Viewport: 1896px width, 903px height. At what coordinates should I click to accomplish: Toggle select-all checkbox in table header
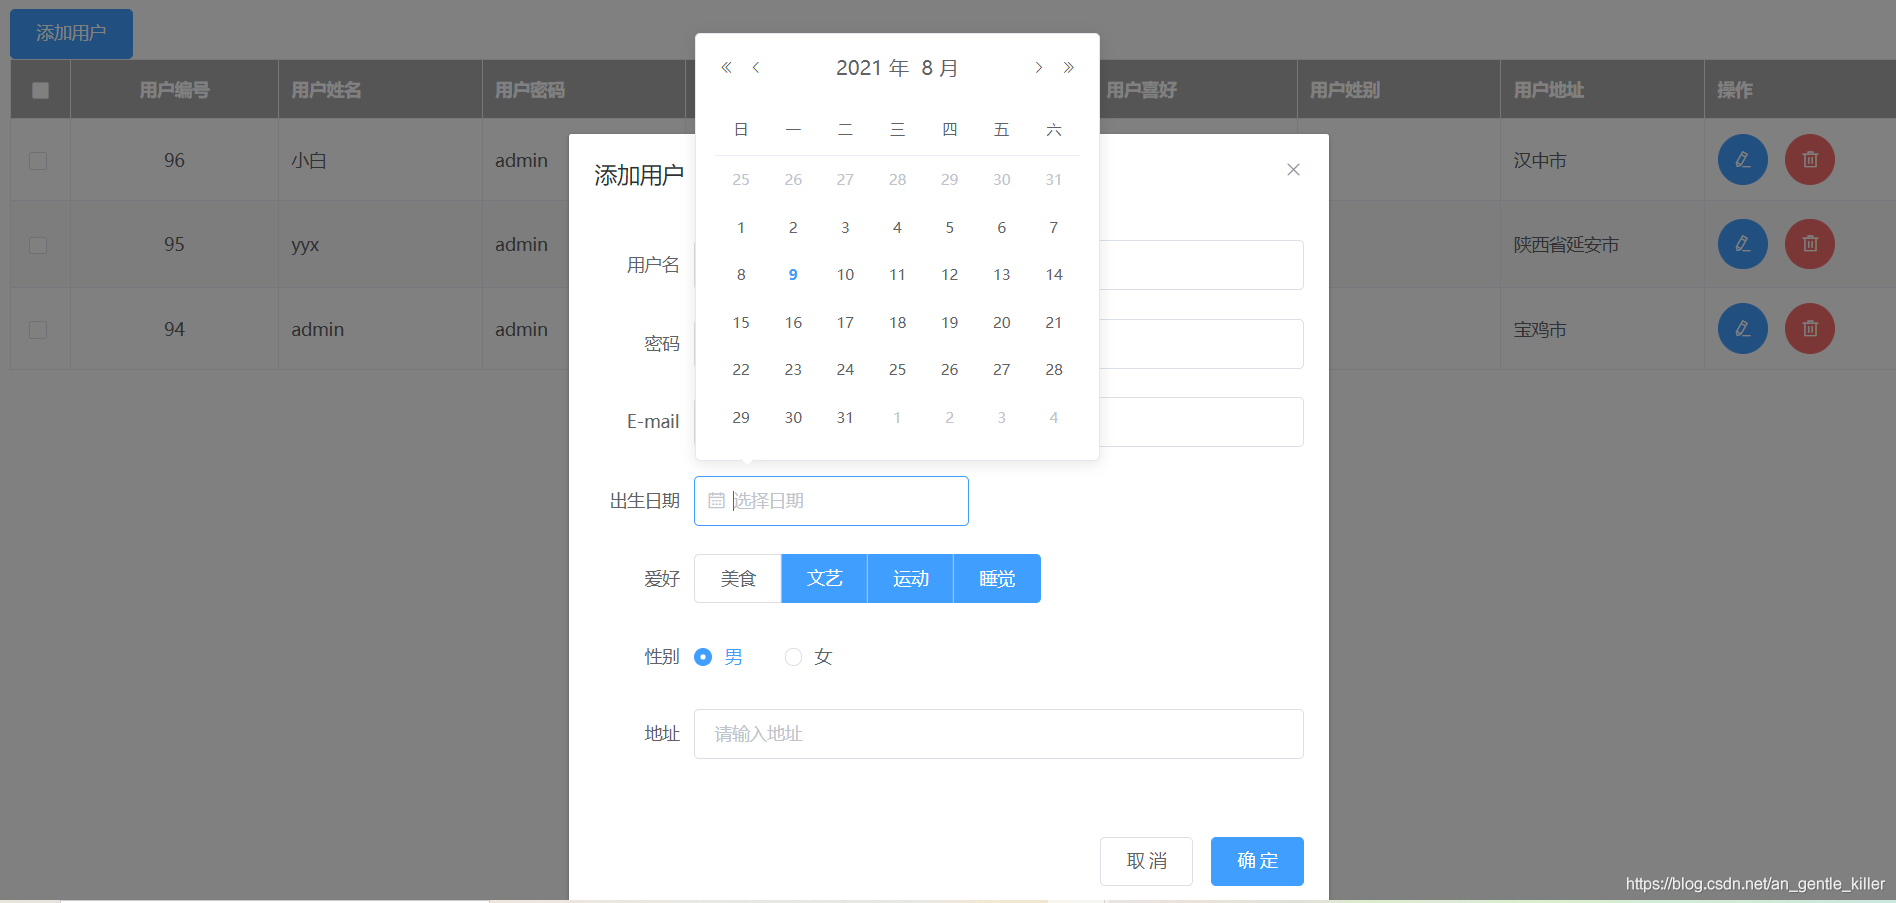pyautogui.click(x=40, y=90)
